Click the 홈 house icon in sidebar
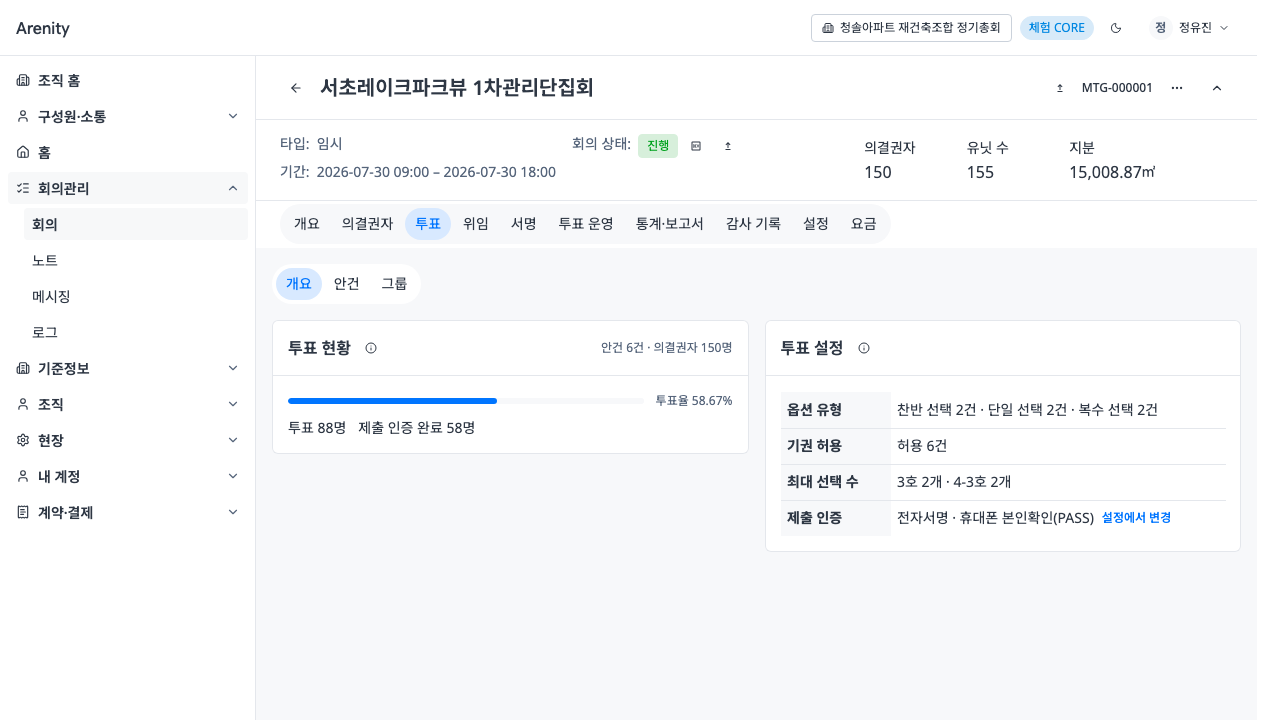This screenshot has width=1268, height=720. (x=23, y=152)
